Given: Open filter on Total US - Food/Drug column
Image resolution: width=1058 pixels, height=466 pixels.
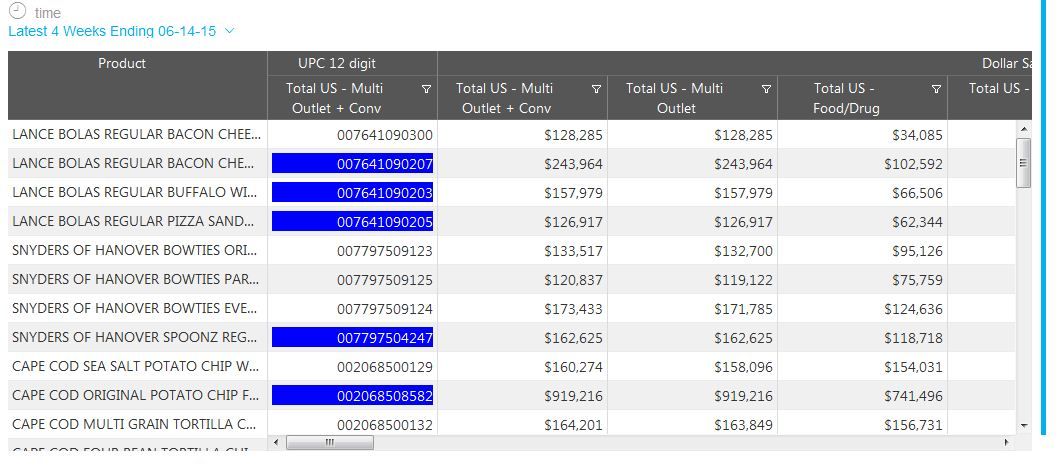Looking at the screenshot, I should [x=937, y=89].
